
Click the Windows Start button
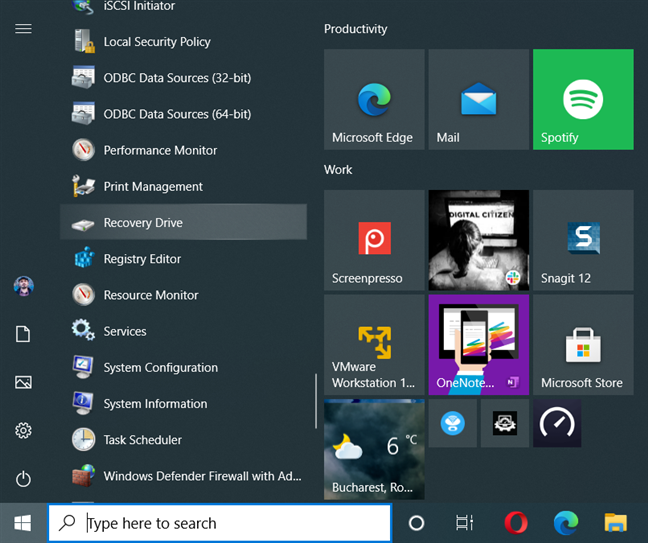(x=23, y=523)
